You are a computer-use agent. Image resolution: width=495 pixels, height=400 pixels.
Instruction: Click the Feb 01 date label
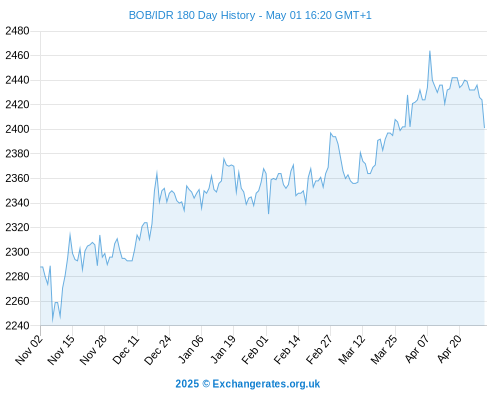pos(255,349)
